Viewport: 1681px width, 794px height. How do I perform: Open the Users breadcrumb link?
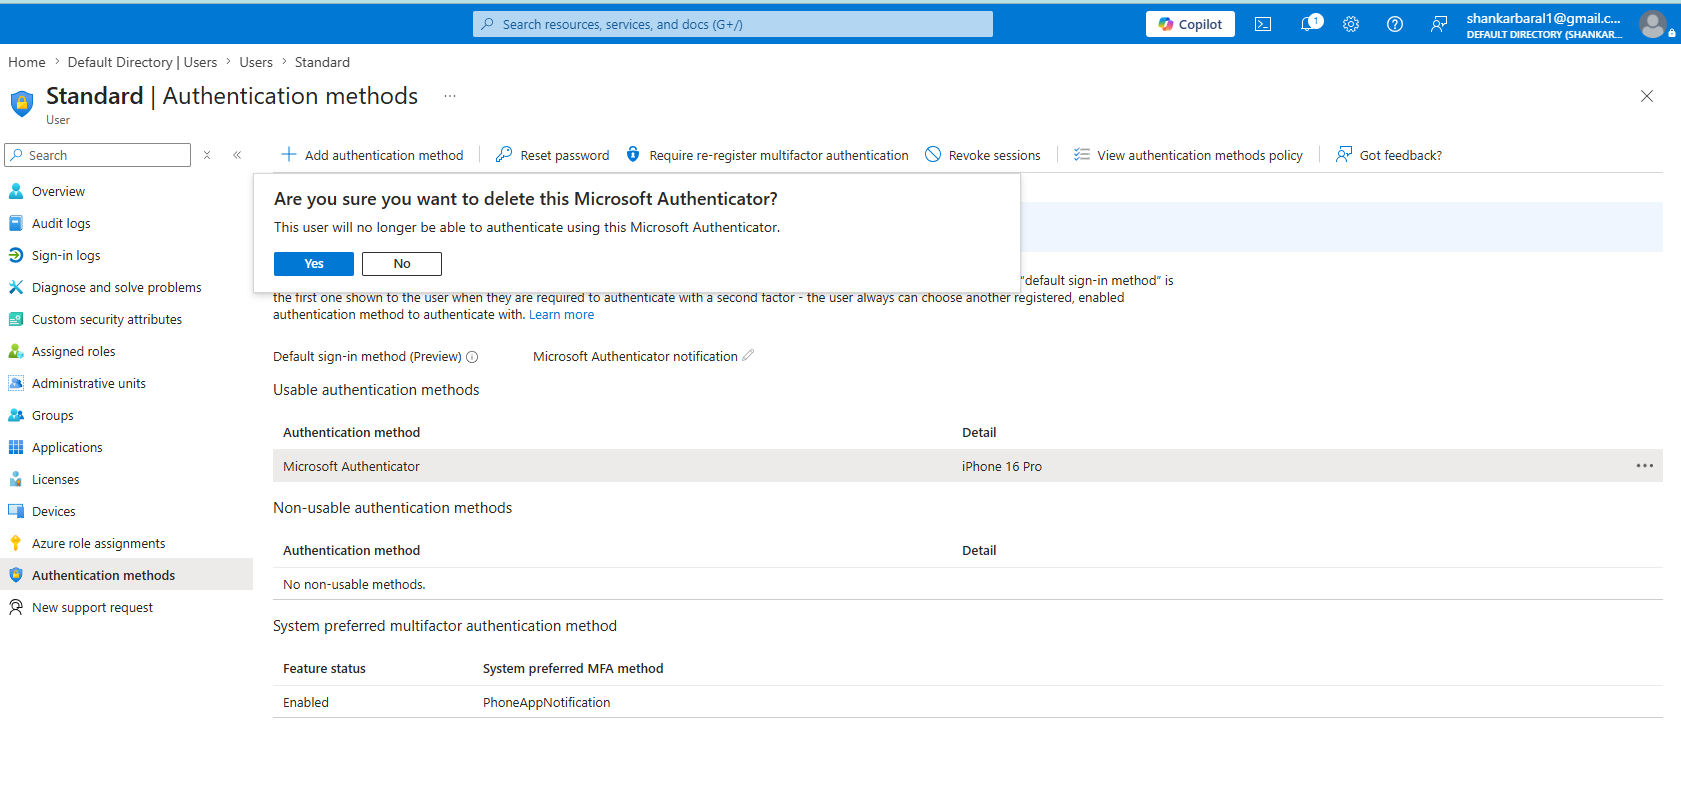pyautogui.click(x=256, y=62)
